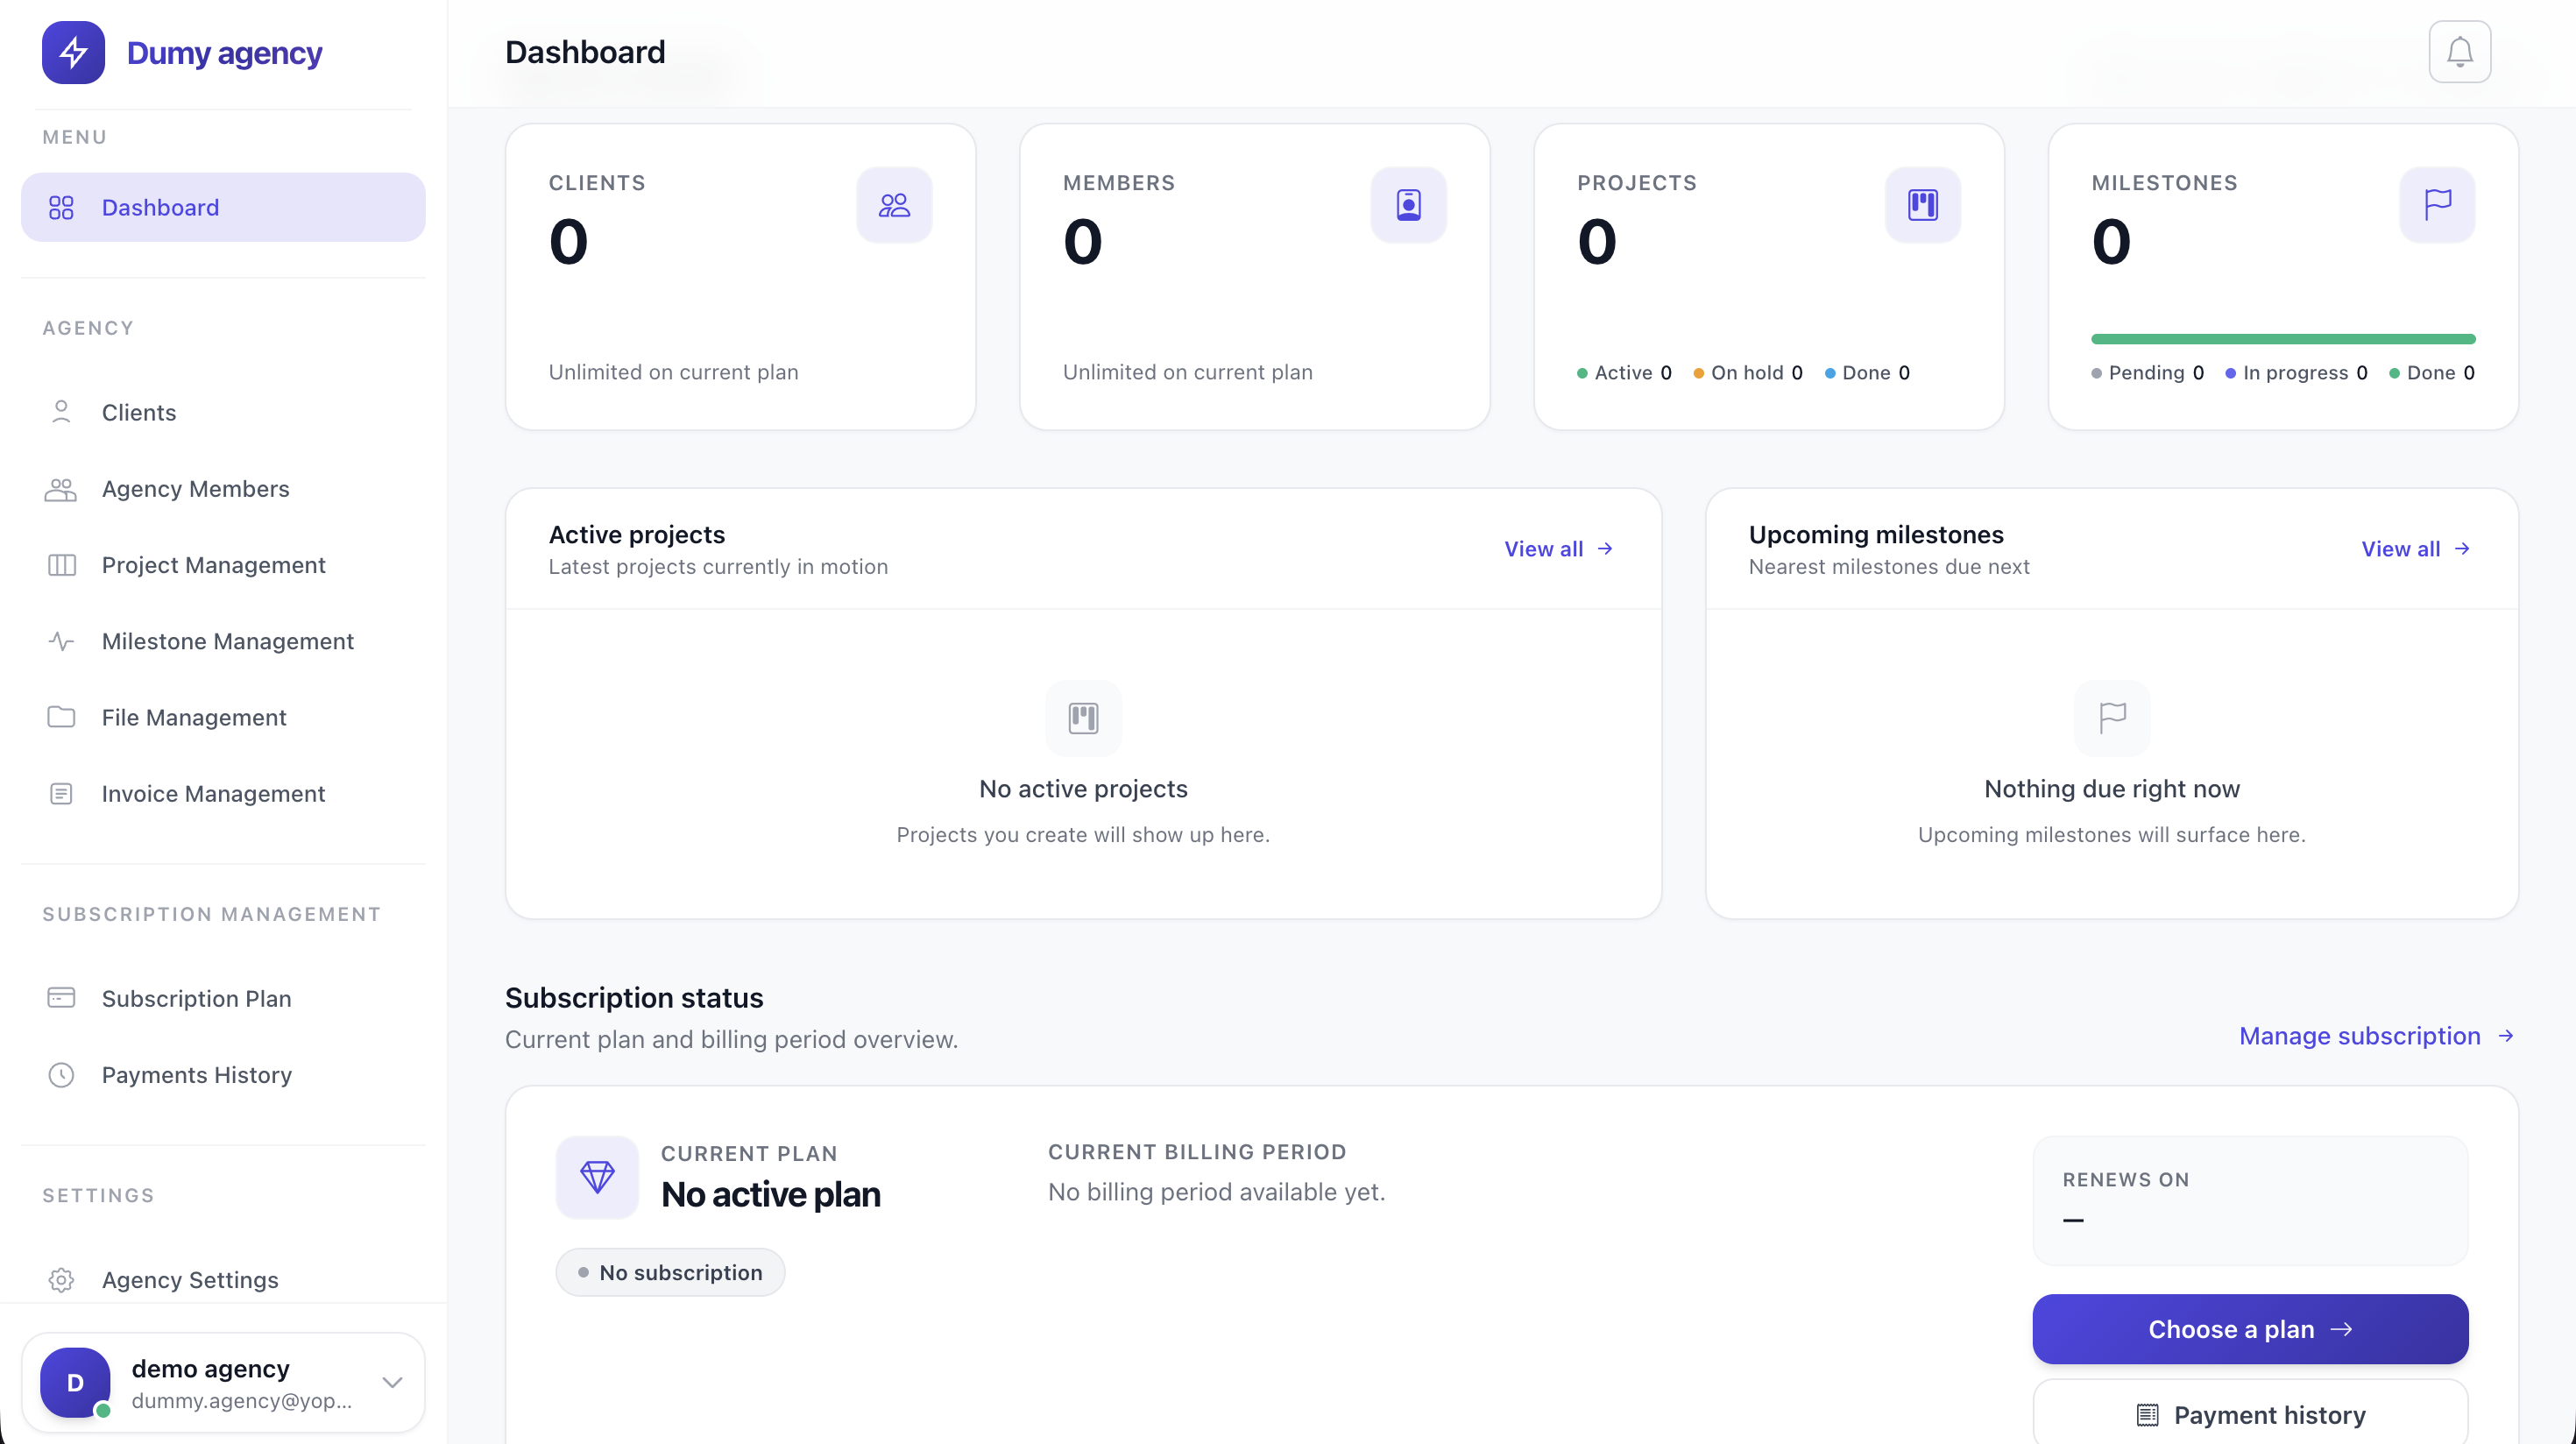Click the Agency Settings gear icon
2576x1444 pixels.
click(x=61, y=1280)
